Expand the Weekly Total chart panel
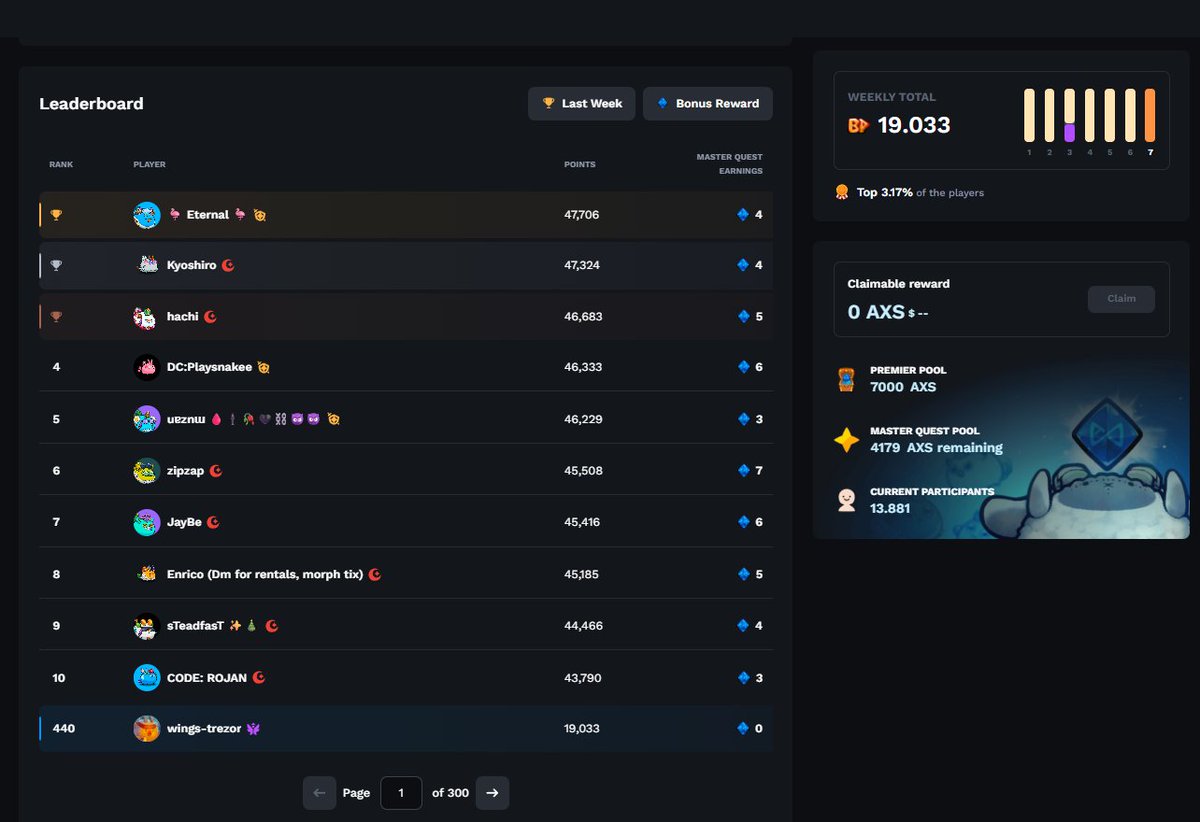Screen dimensions: 1200x822 point(1000,120)
